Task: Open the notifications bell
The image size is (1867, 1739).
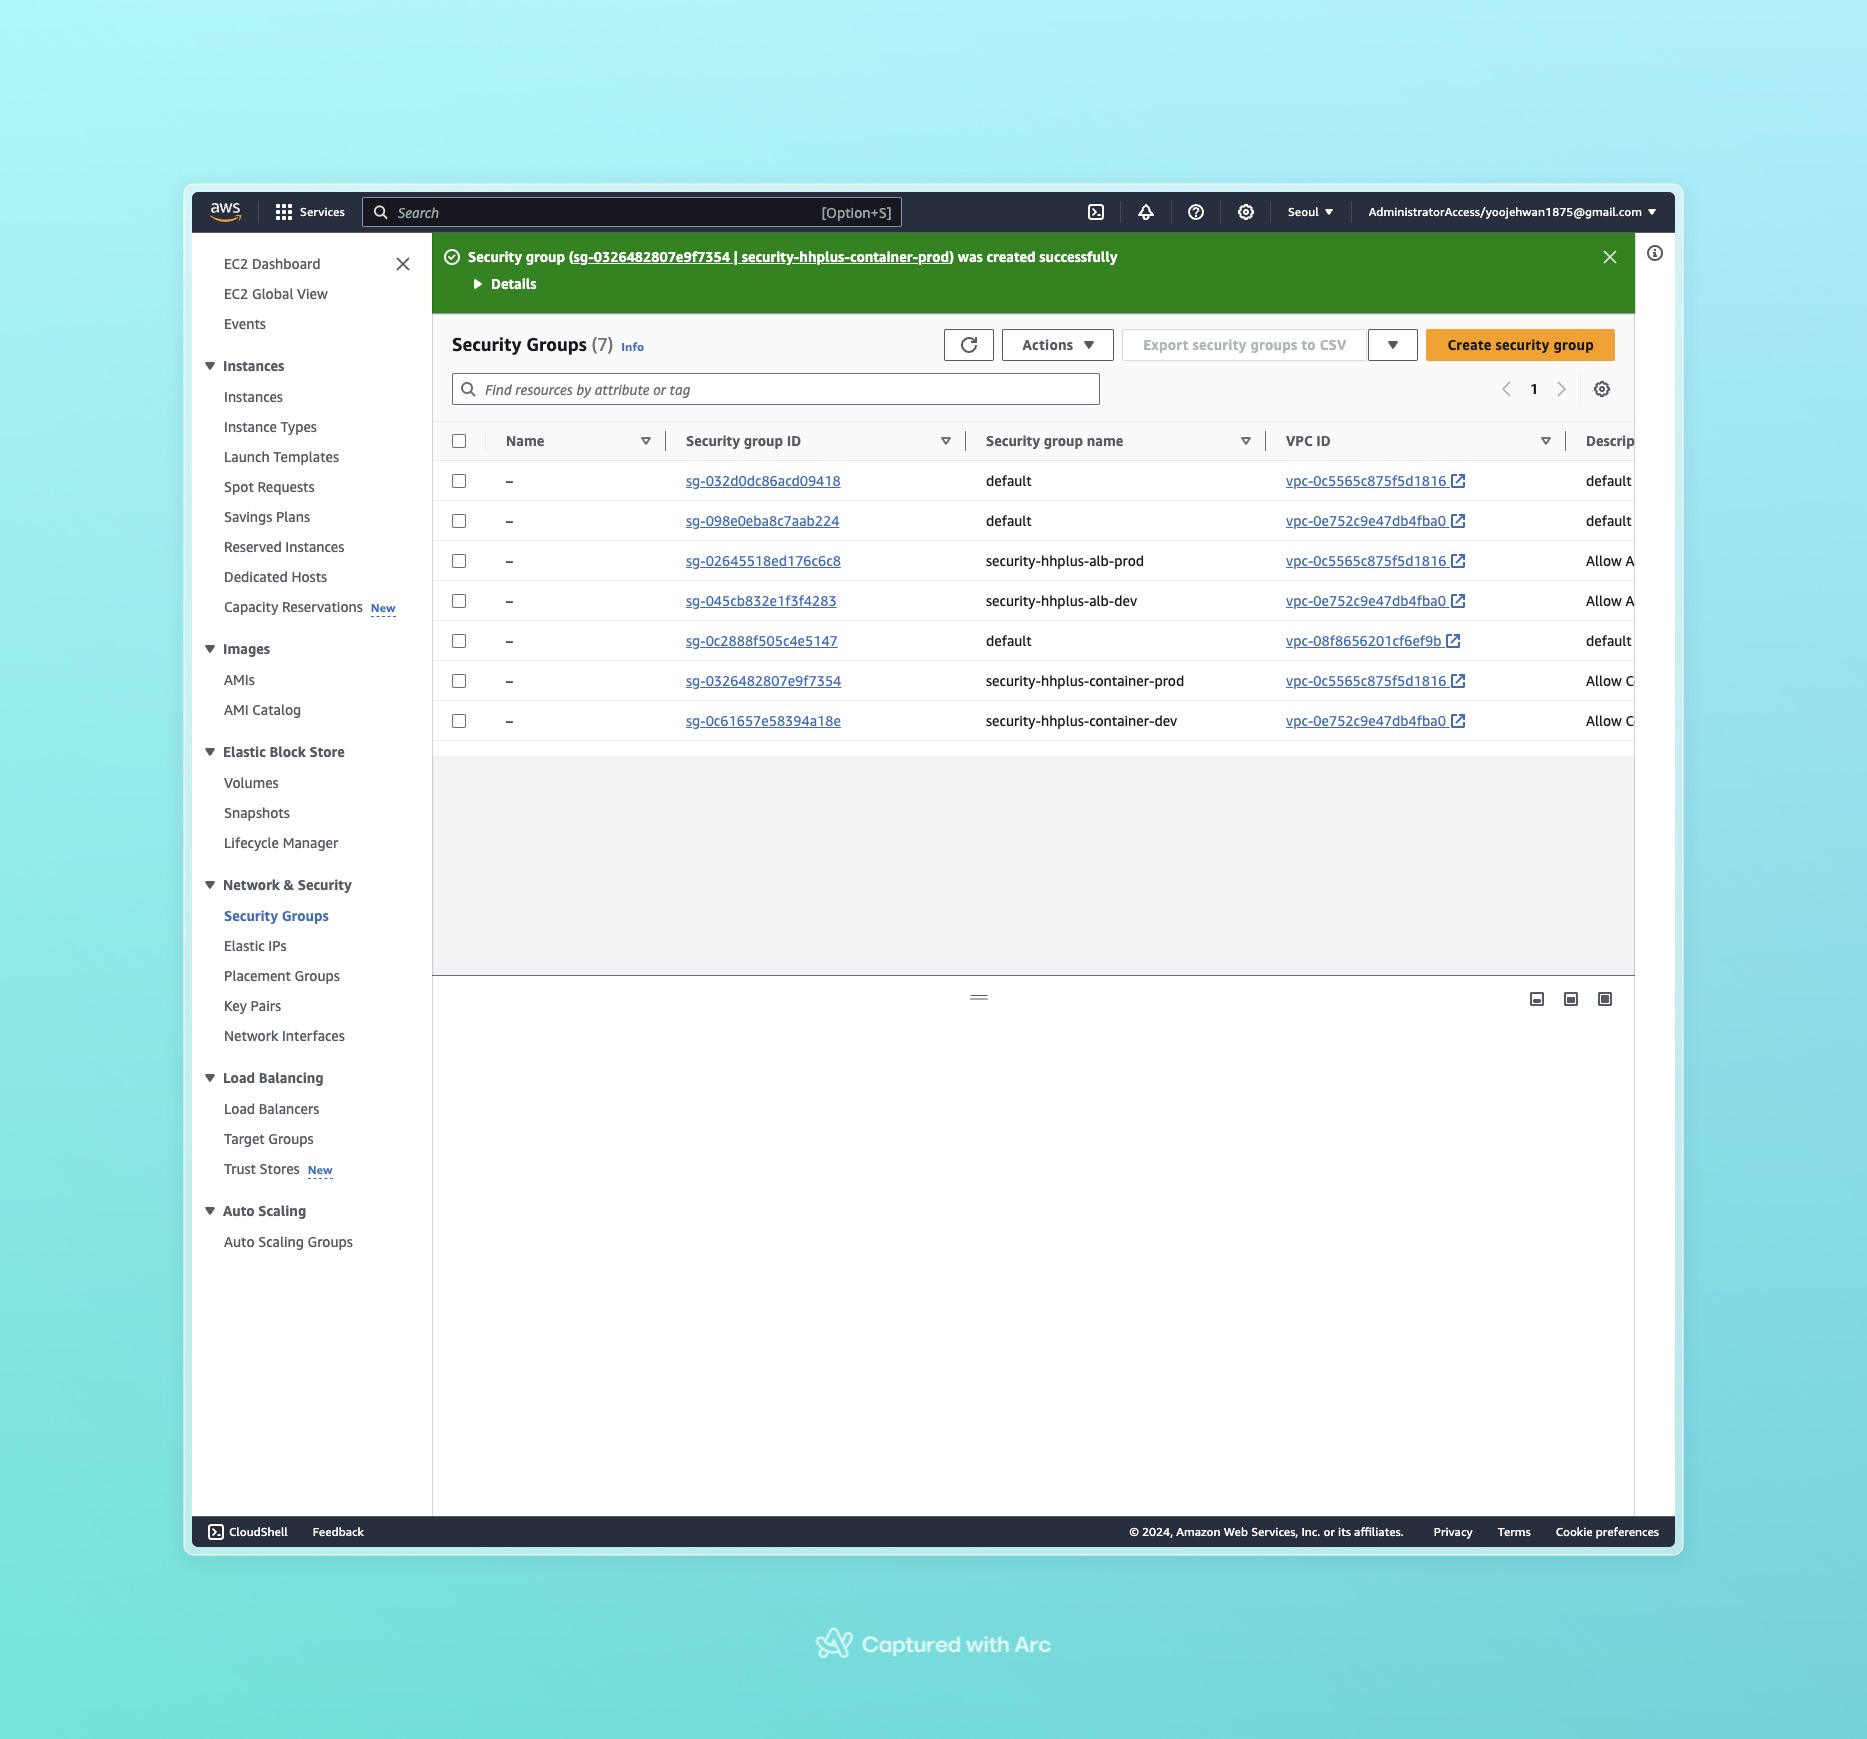Action: tap(1146, 212)
